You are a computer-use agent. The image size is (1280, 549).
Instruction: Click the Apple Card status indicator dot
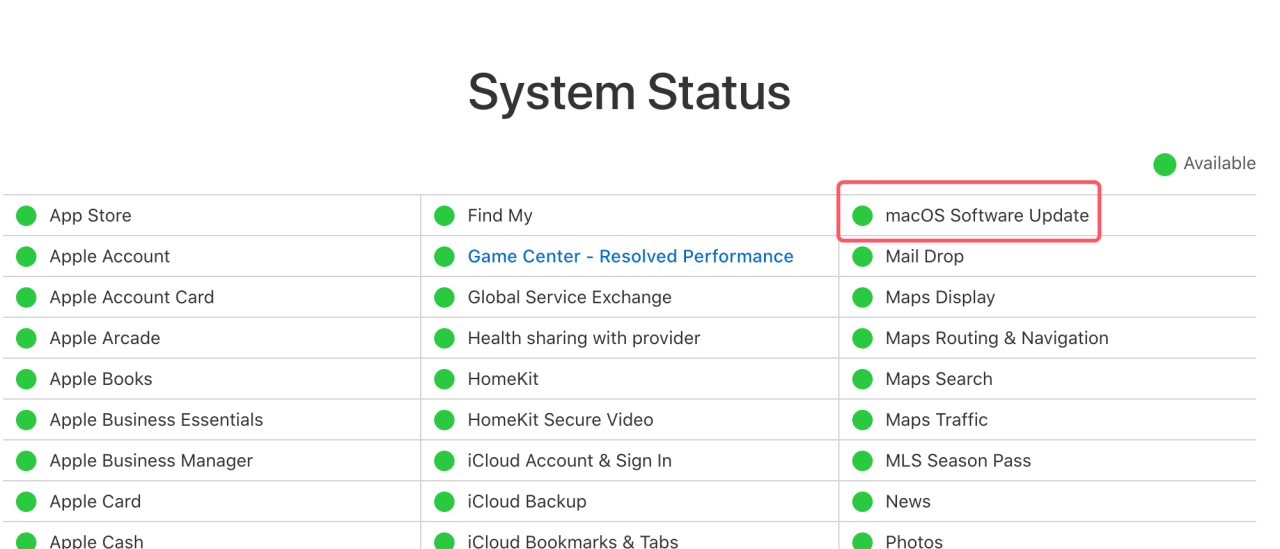coord(26,502)
